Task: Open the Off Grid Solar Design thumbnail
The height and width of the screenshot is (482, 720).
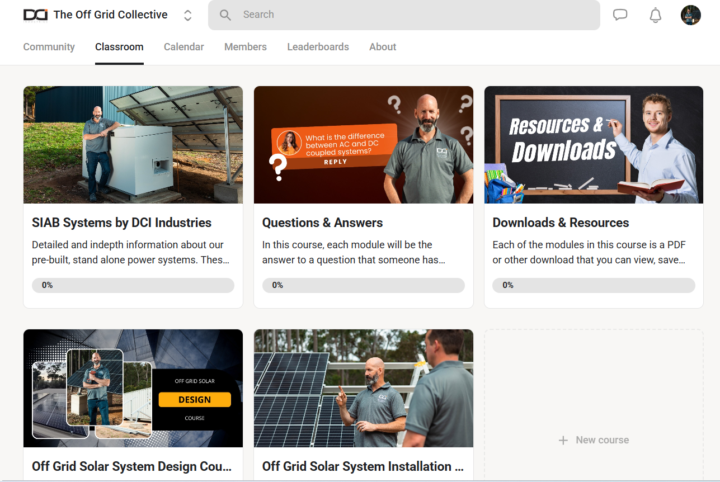Action: (133, 388)
